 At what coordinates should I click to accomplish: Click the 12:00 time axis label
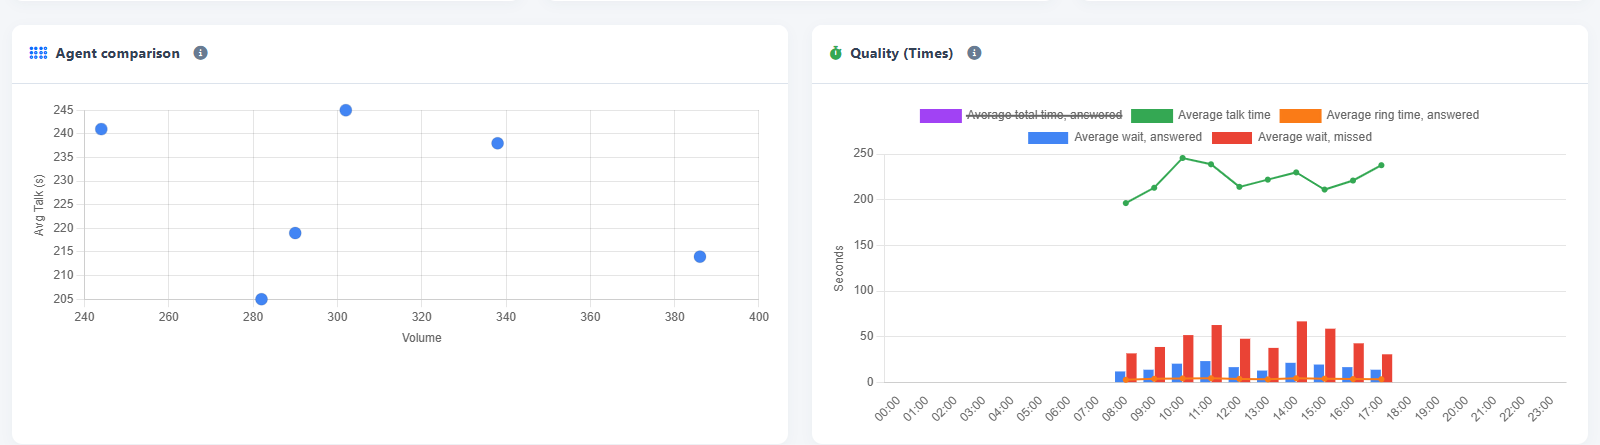pyautogui.click(x=1228, y=409)
